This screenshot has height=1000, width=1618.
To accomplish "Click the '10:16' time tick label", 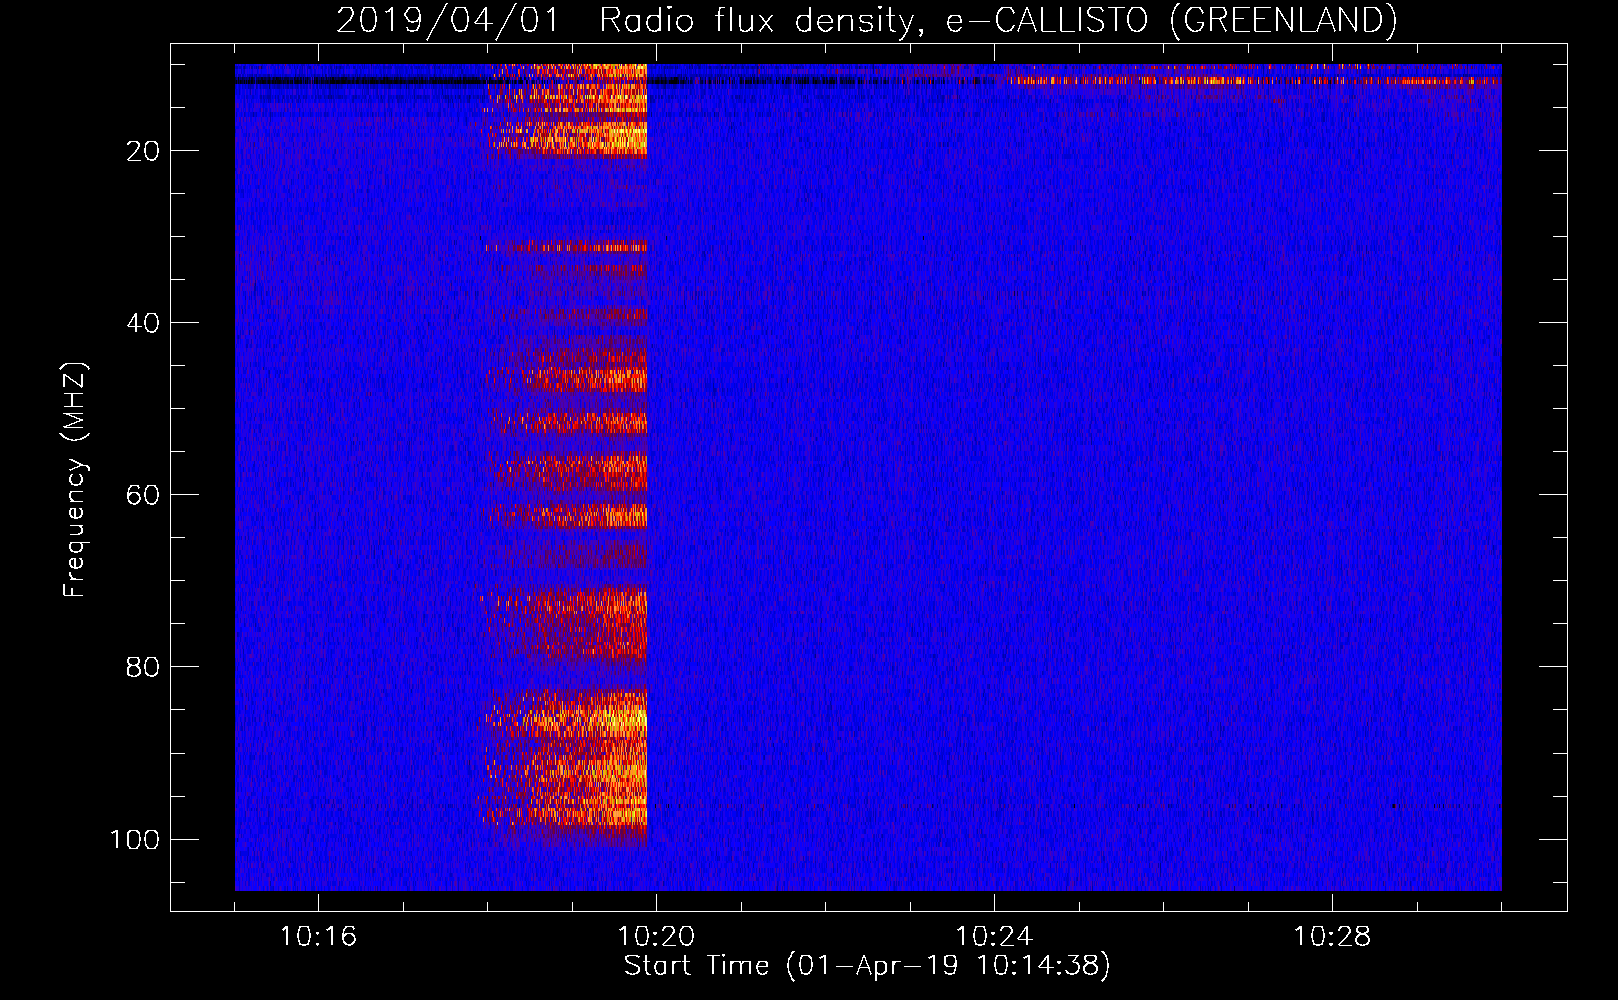I will 318,937.
